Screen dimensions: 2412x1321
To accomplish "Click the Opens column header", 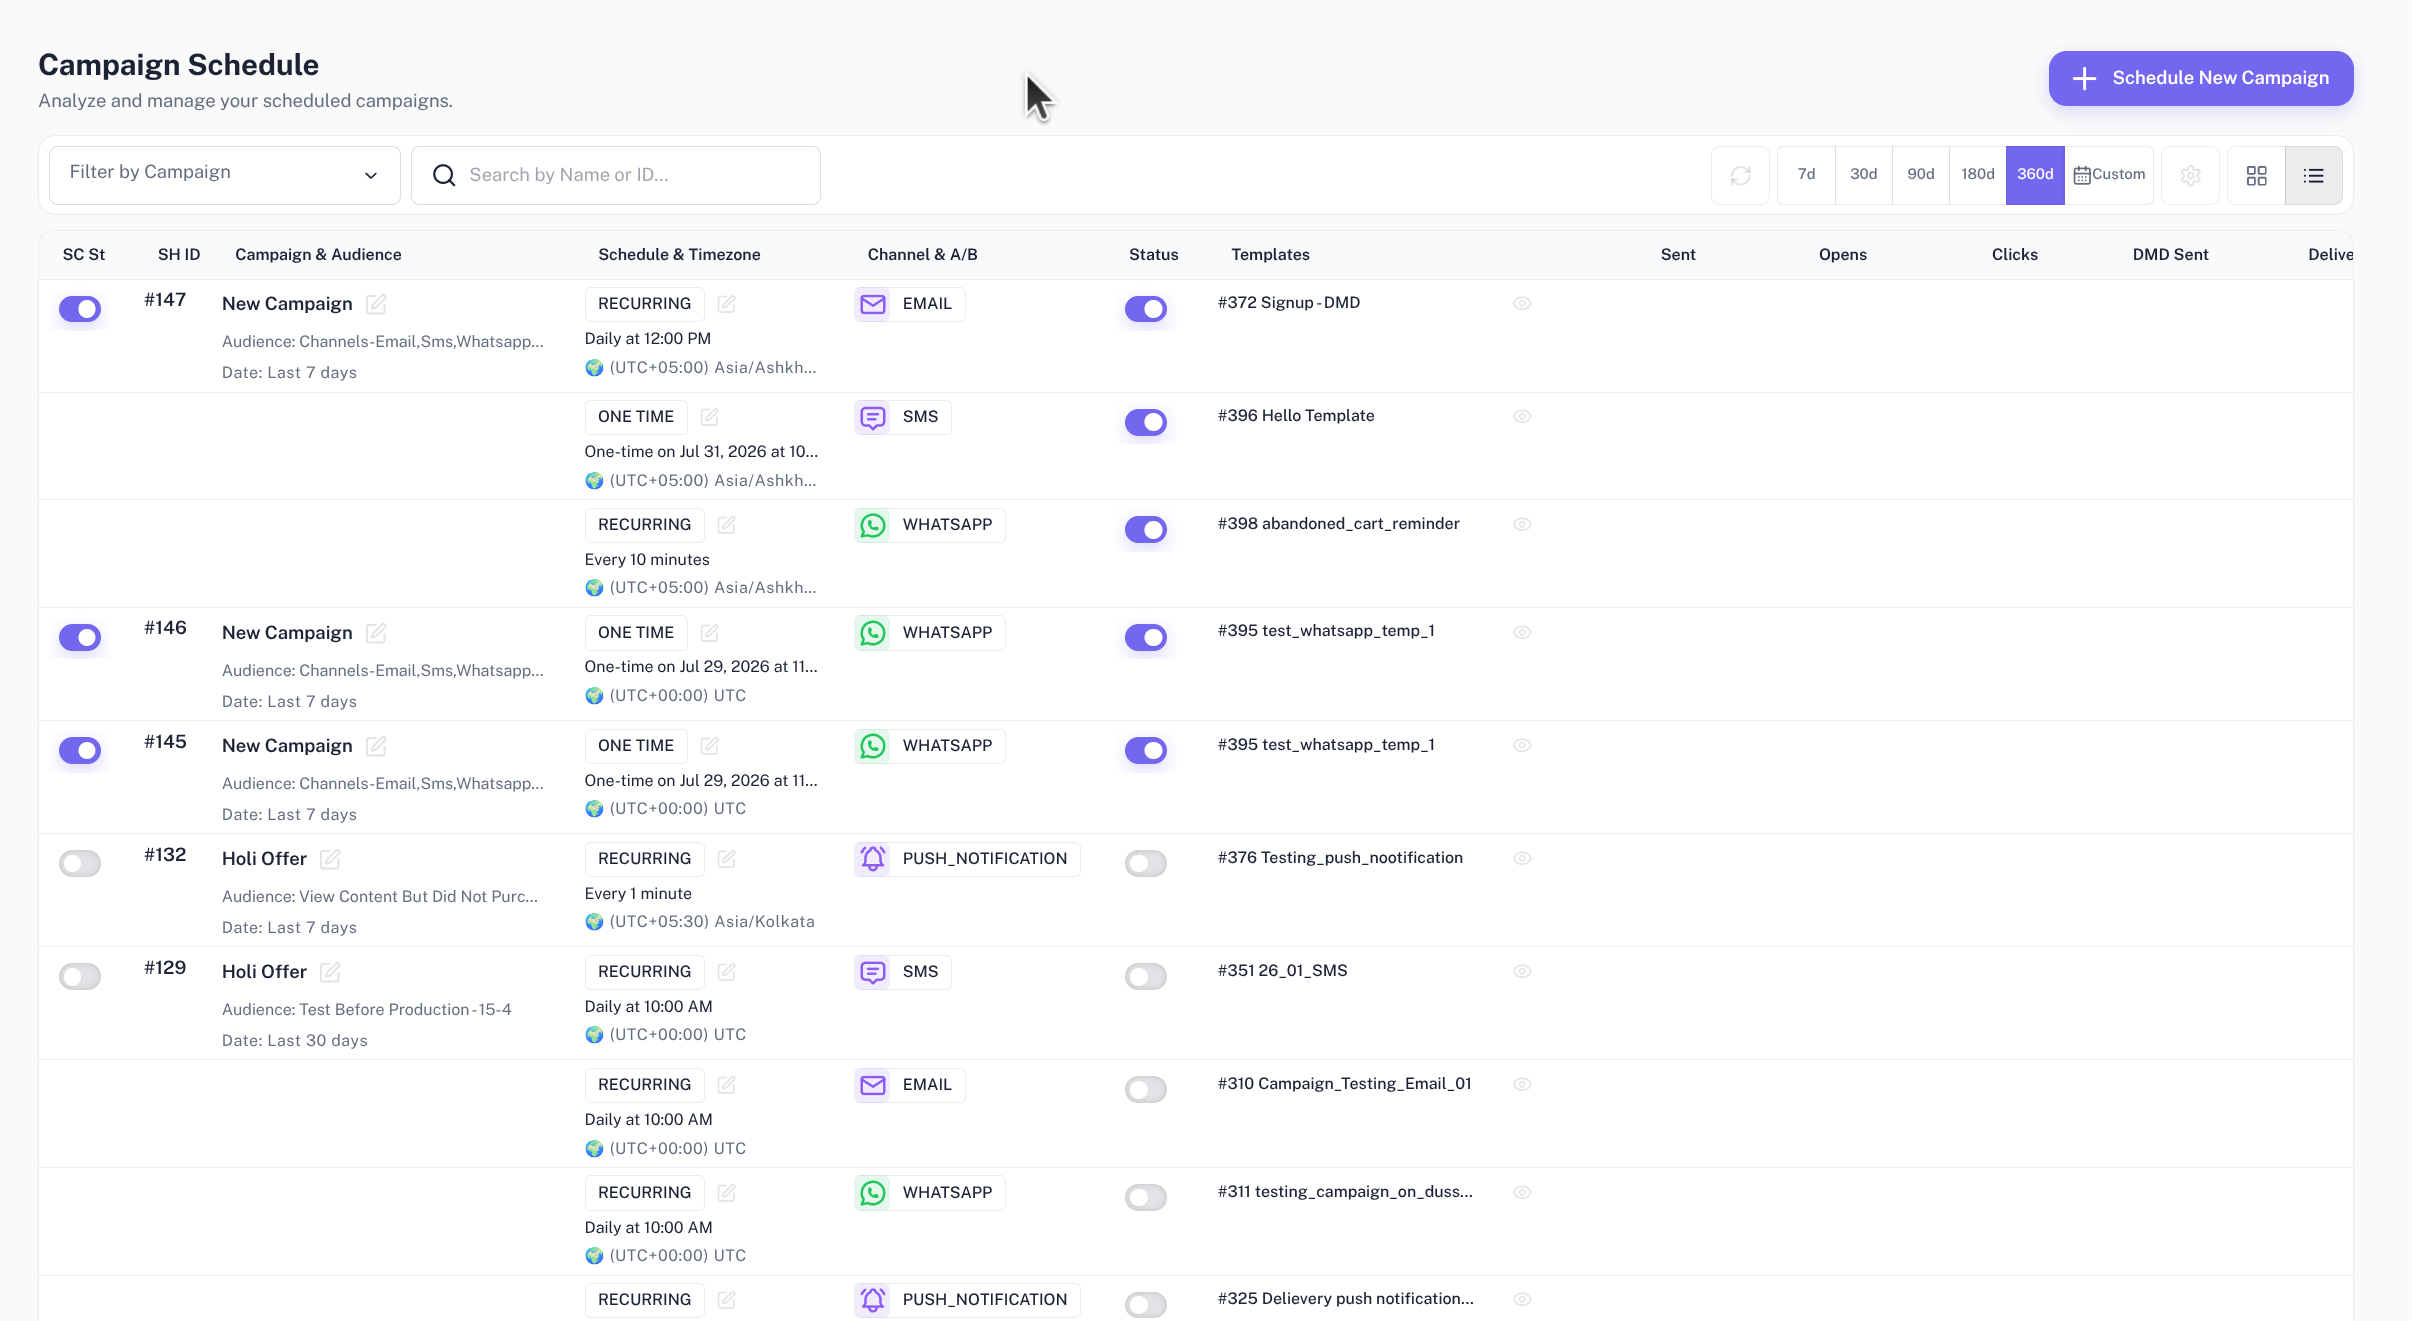I will point(1842,255).
